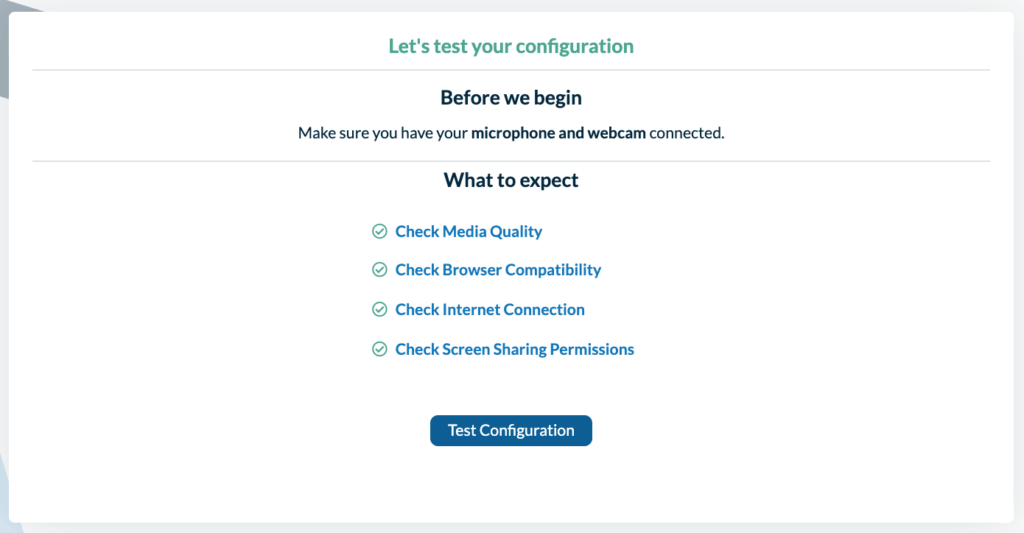Select the Check Internet Connection link
1024x533 pixels.
coord(490,310)
